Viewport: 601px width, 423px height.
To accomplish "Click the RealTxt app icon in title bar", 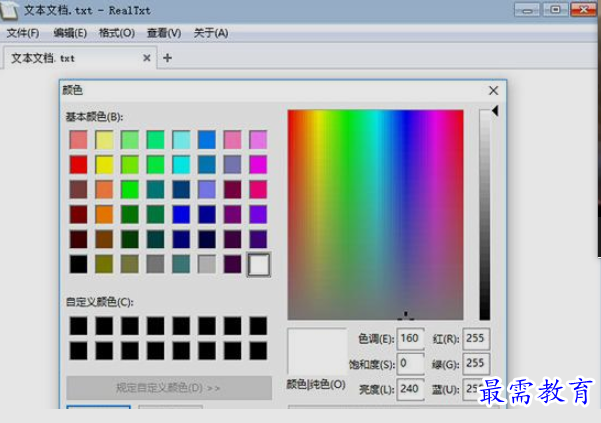I will (x=9, y=10).
